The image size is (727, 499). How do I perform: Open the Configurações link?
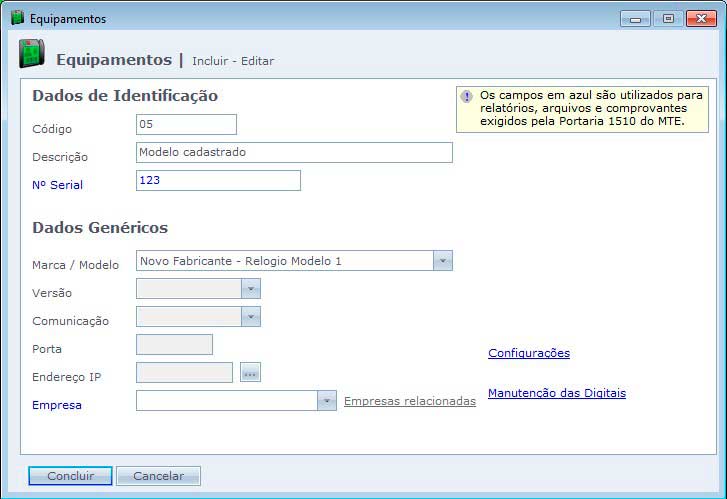(528, 353)
